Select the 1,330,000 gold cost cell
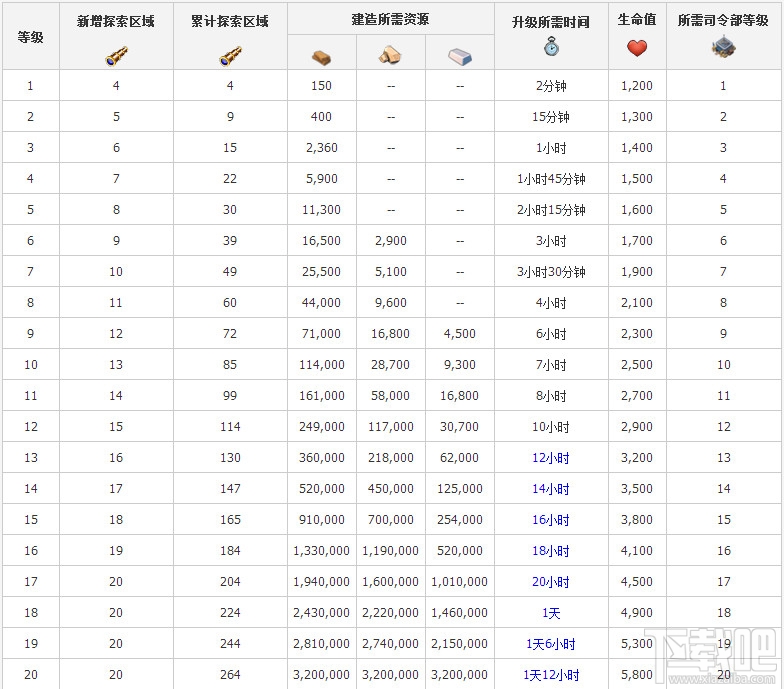The image size is (784, 689). 322,550
